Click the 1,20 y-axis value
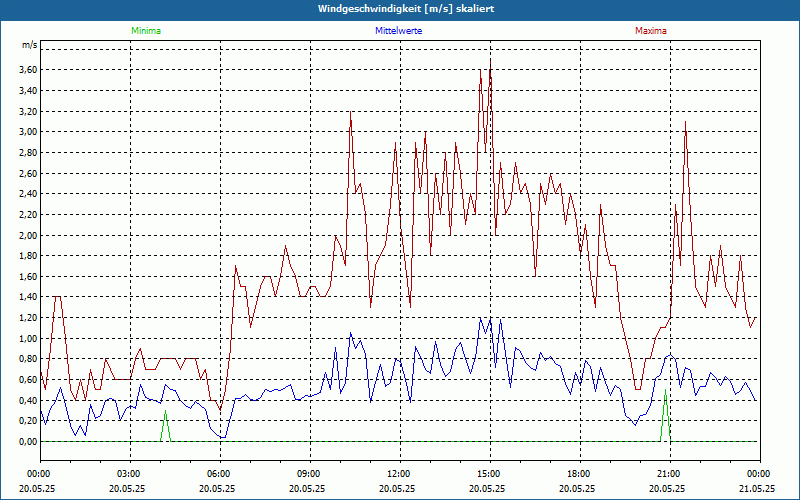The image size is (800, 500). coord(29,318)
